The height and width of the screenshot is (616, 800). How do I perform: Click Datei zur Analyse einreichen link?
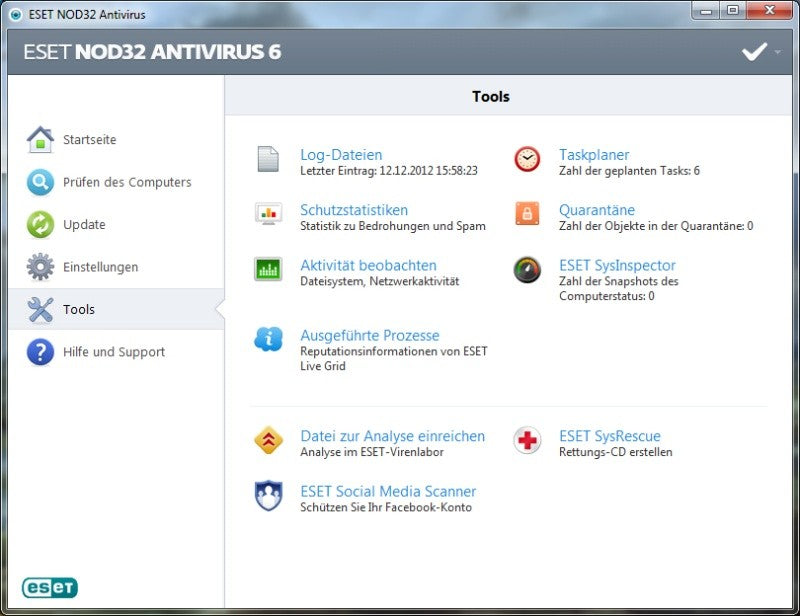(392, 436)
